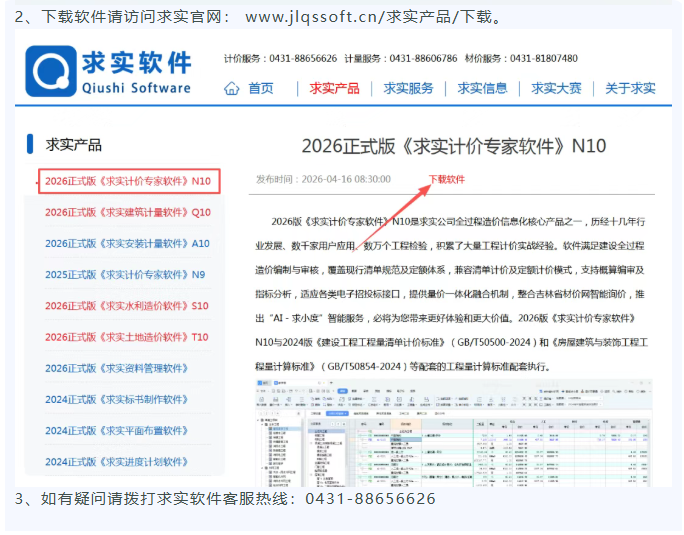Click the home icon beside 首页
Image resolution: width=684 pixels, height=535 pixels.
[232, 89]
